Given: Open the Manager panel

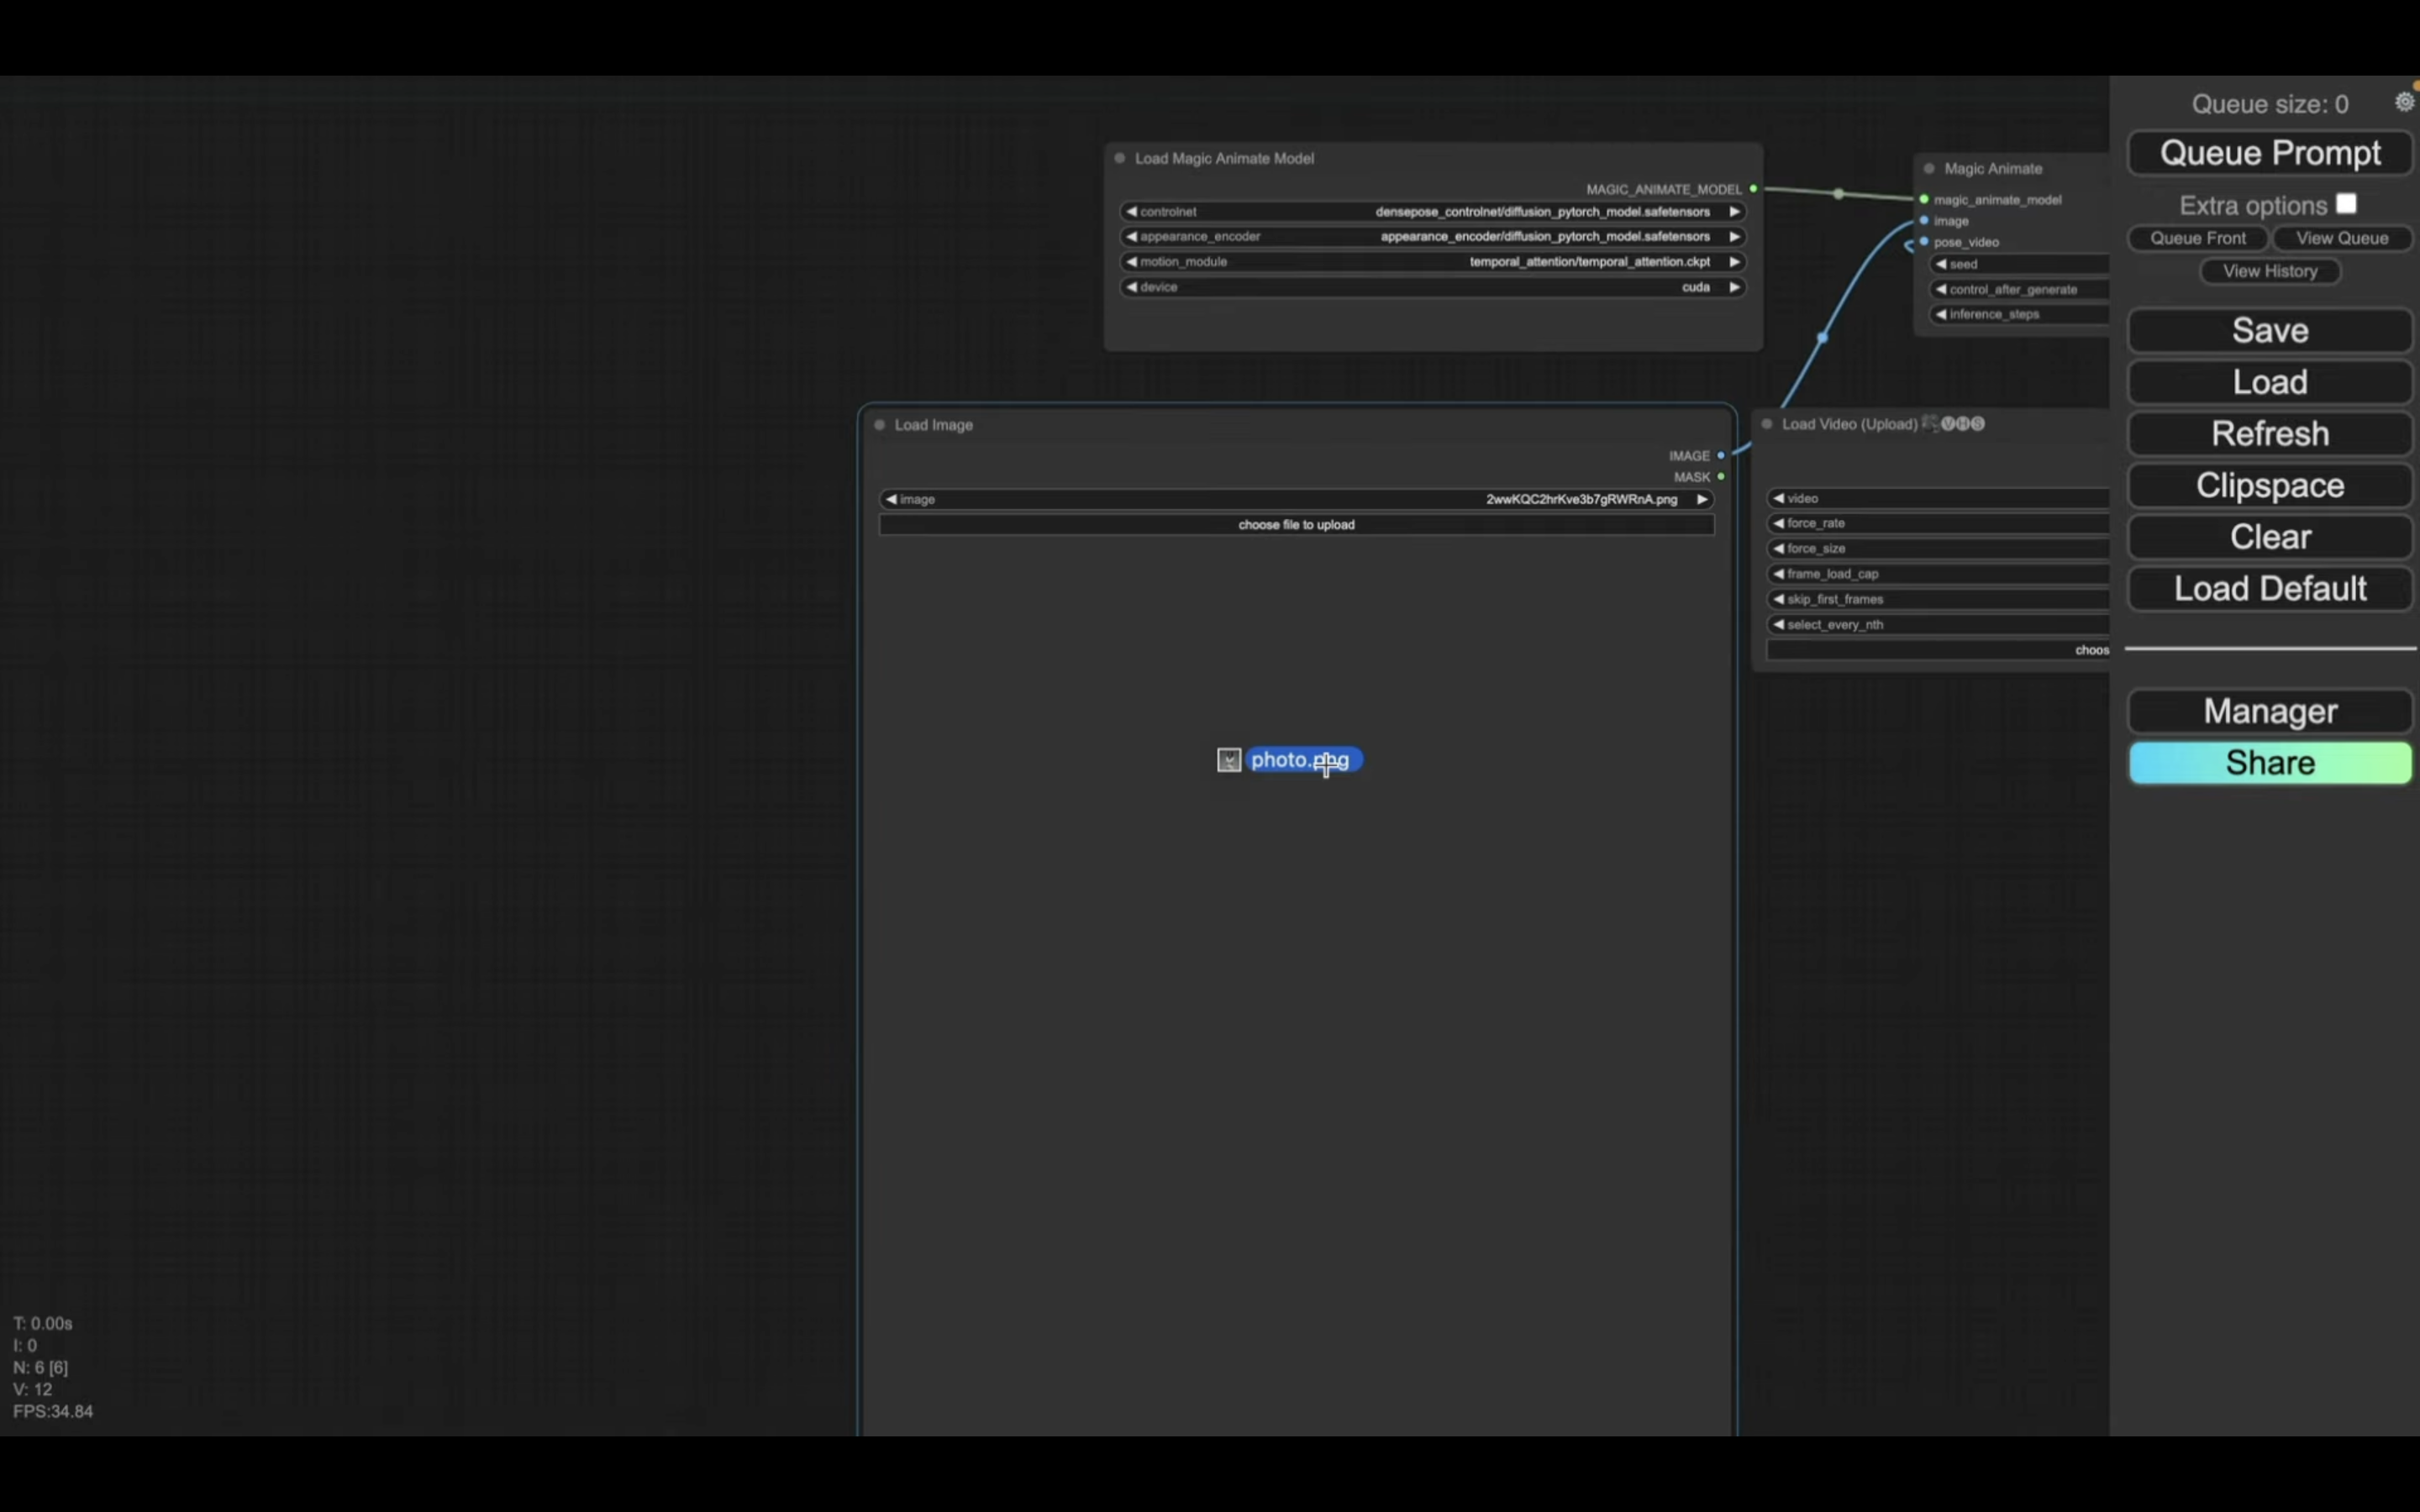Looking at the screenshot, I should (x=2270, y=711).
